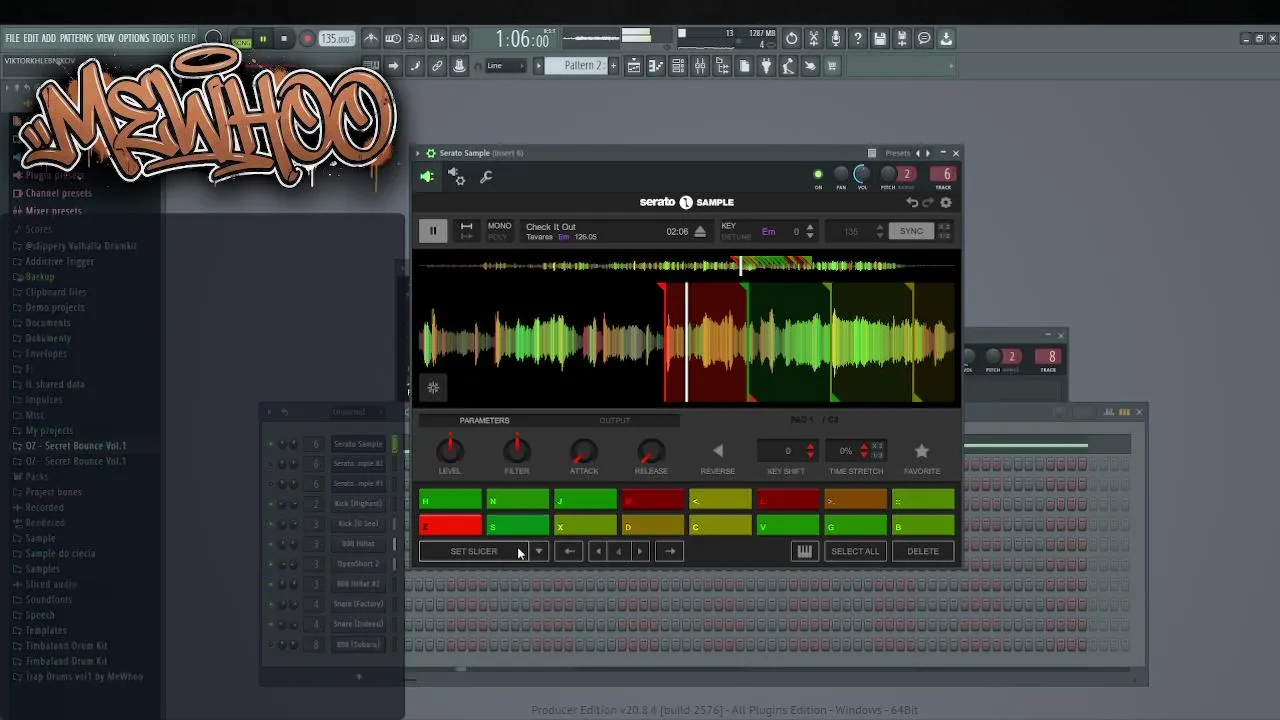This screenshot has width=1280, height=720.
Task: Click the green speaker plugin editor icon
Action: (x=427, y=177)
